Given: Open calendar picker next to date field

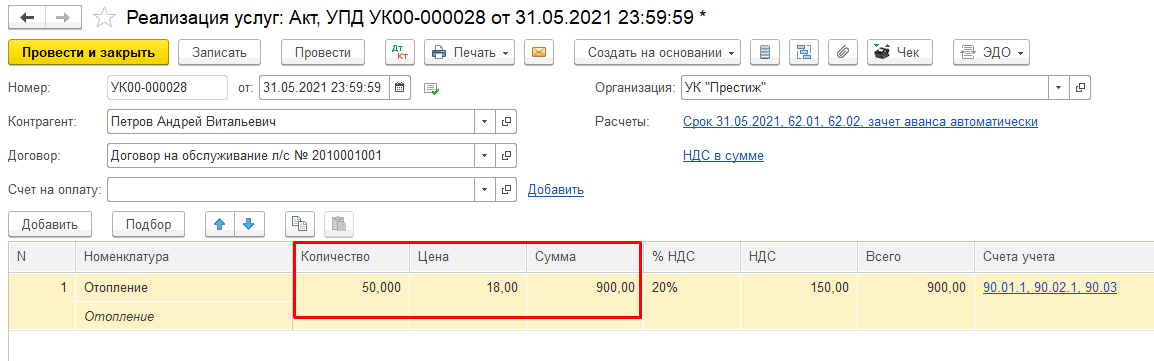Looking at the screenshot, I should (x=400, y=87).
